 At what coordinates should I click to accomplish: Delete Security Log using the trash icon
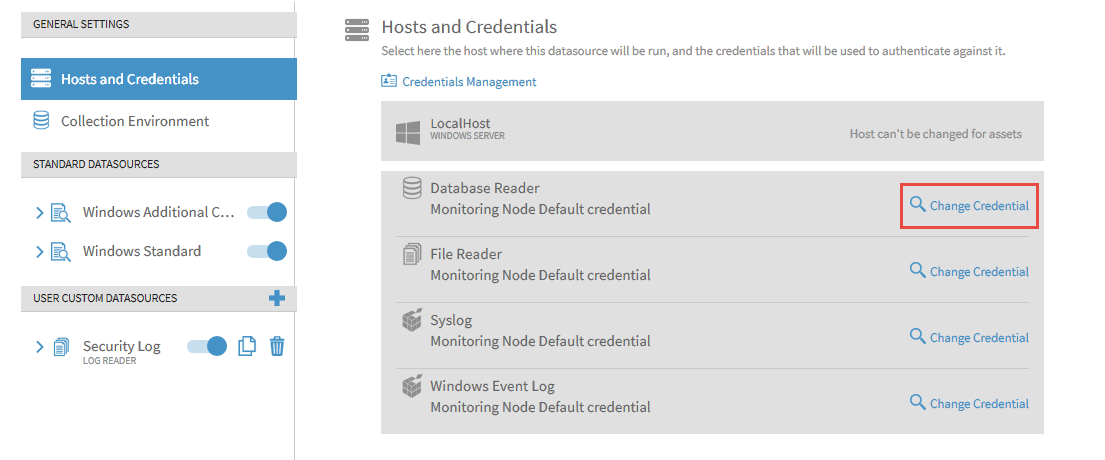point(277,346)
